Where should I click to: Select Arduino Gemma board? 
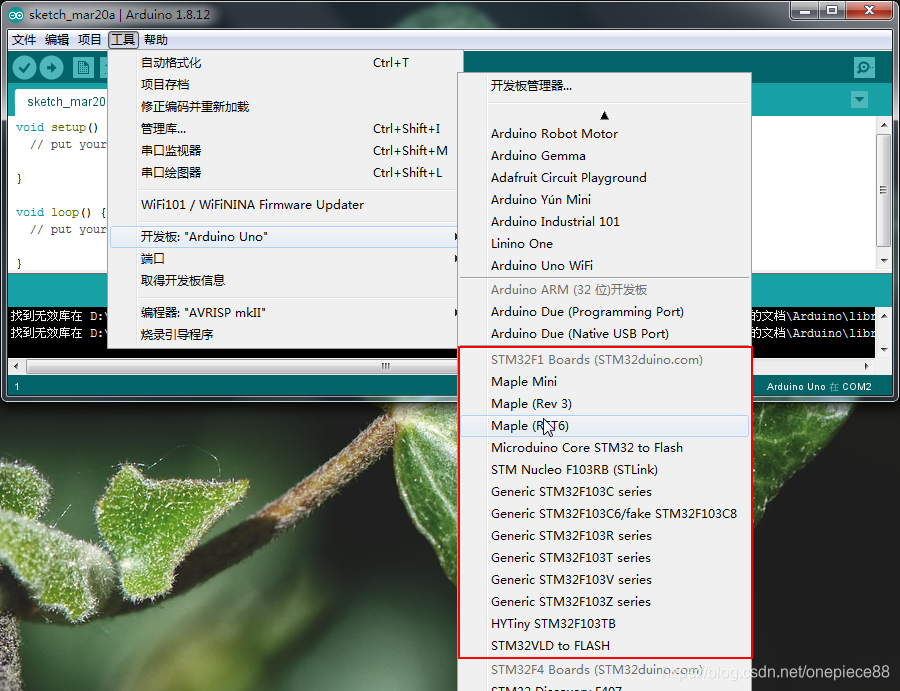pyautogui.click(x=604, y=156)
